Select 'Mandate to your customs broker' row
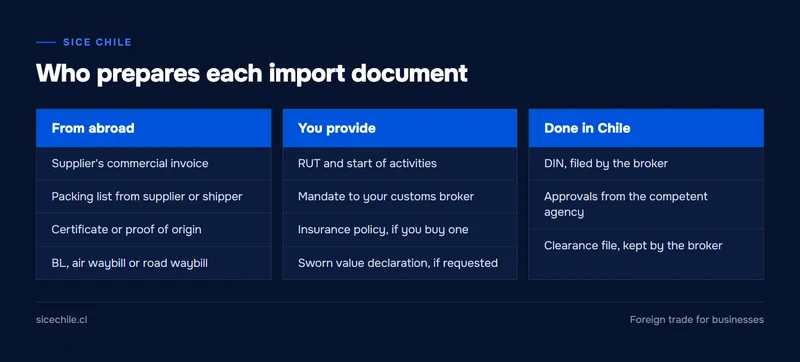 point(399,196)
